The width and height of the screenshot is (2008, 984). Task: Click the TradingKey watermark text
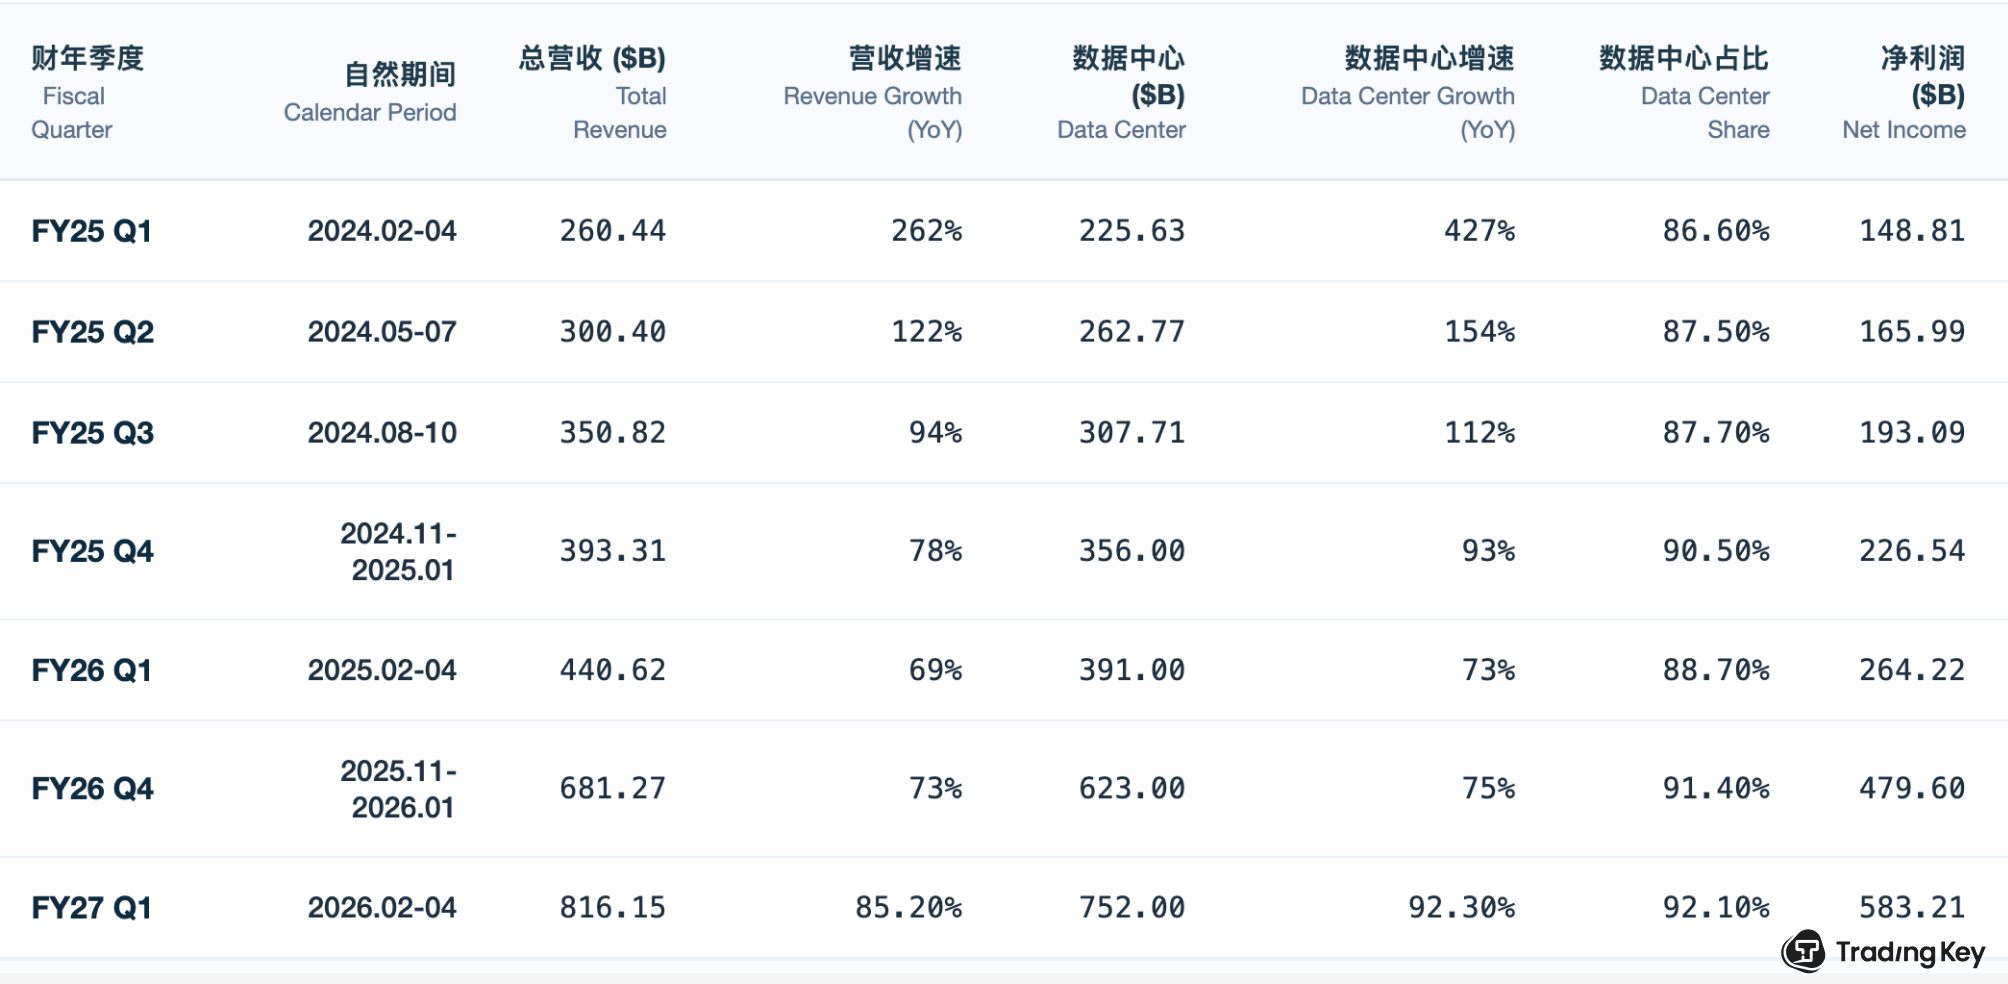point(1910,952)
